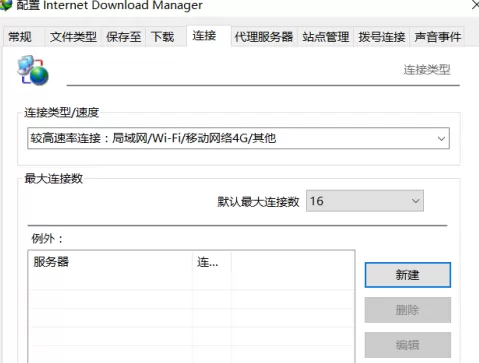Switch to the 文件类型 tab
Viewport: 479px width, 363px height.
point(73,37)
